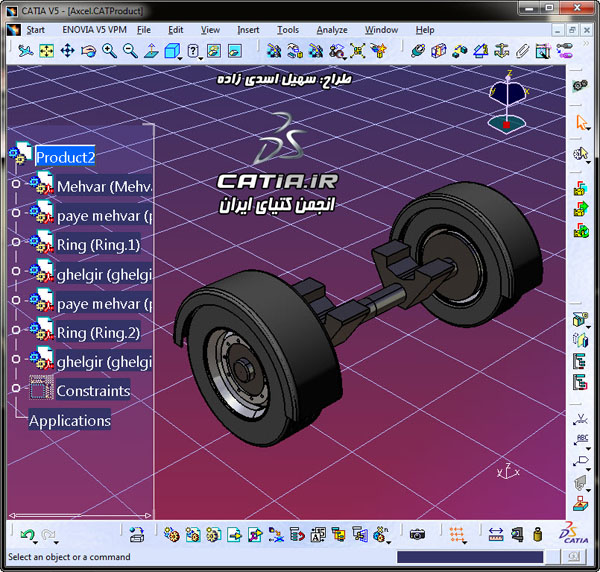Open the Analyze menu
This screenshot has width=600, height=572.
[332, 30]
